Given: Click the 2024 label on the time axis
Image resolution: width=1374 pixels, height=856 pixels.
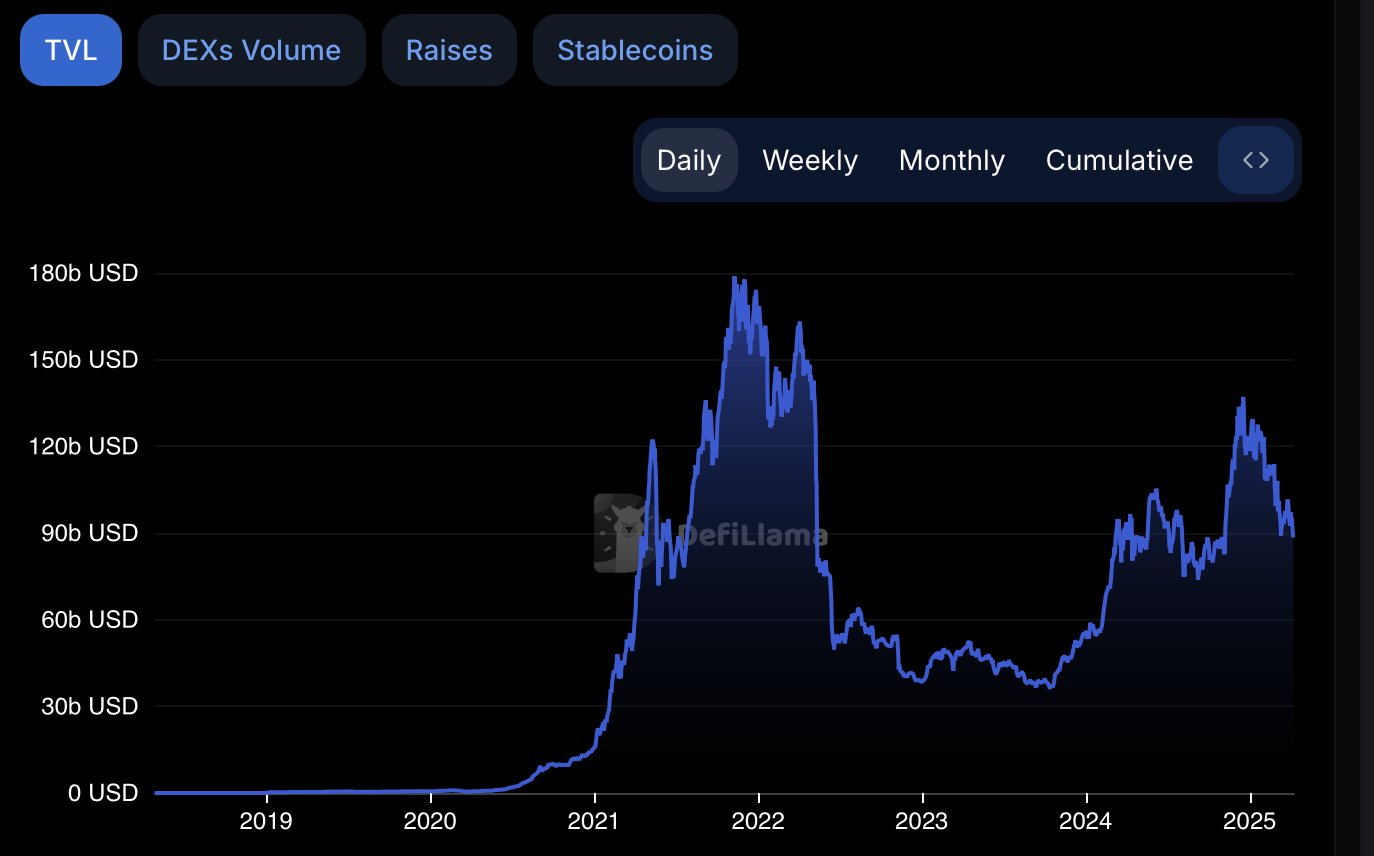Looking at the screenshot, I should coord(1086,822).
